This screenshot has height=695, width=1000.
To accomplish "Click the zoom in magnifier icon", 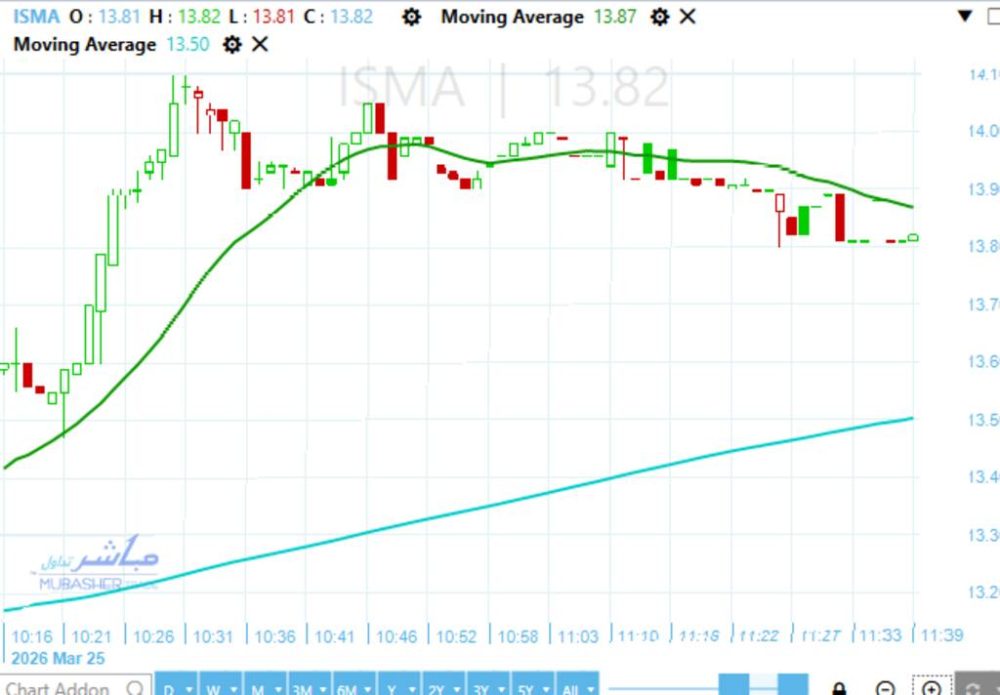I will (931, 687).
